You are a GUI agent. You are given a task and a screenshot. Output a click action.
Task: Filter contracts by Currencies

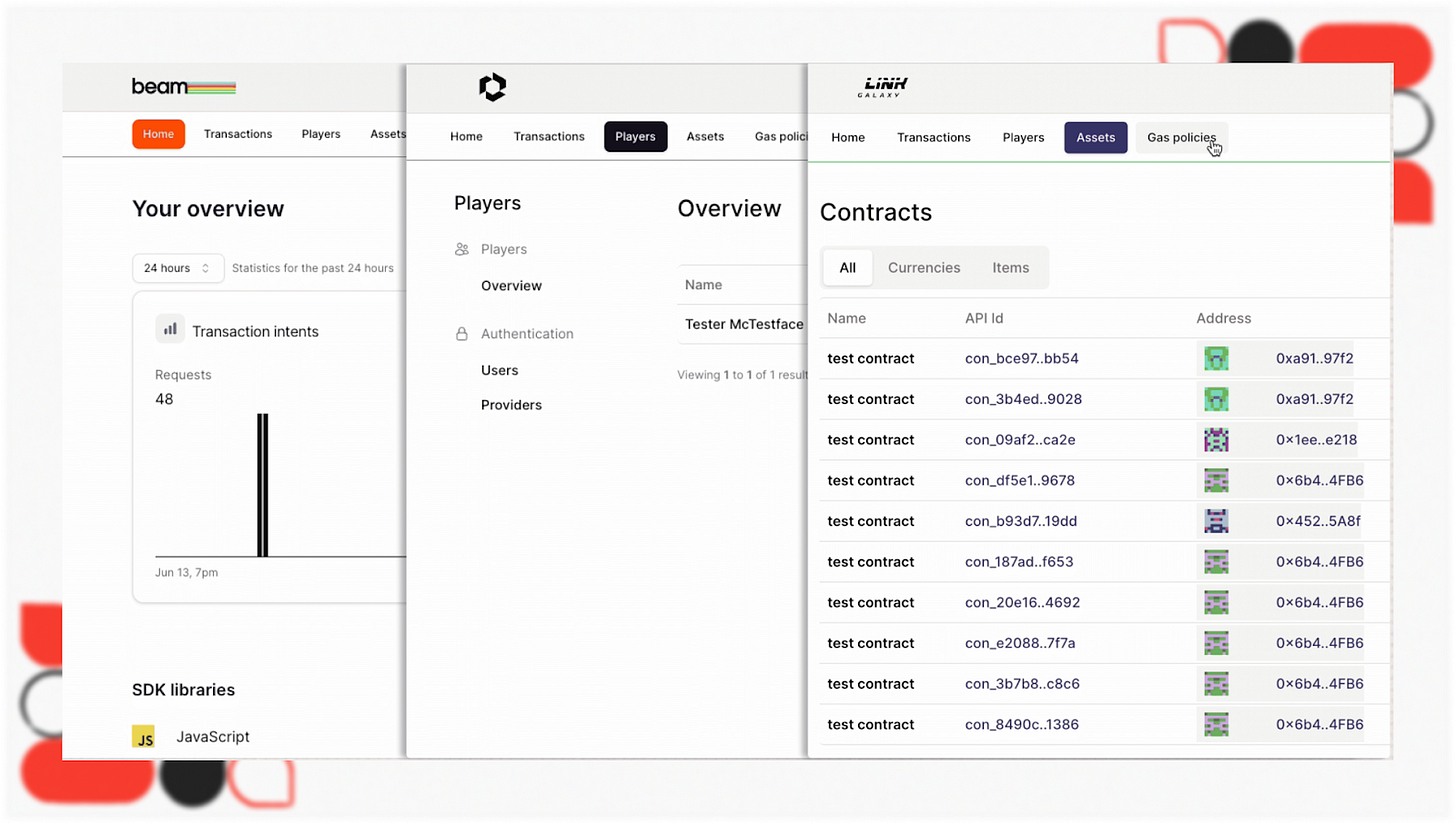[x=924, y=268]
